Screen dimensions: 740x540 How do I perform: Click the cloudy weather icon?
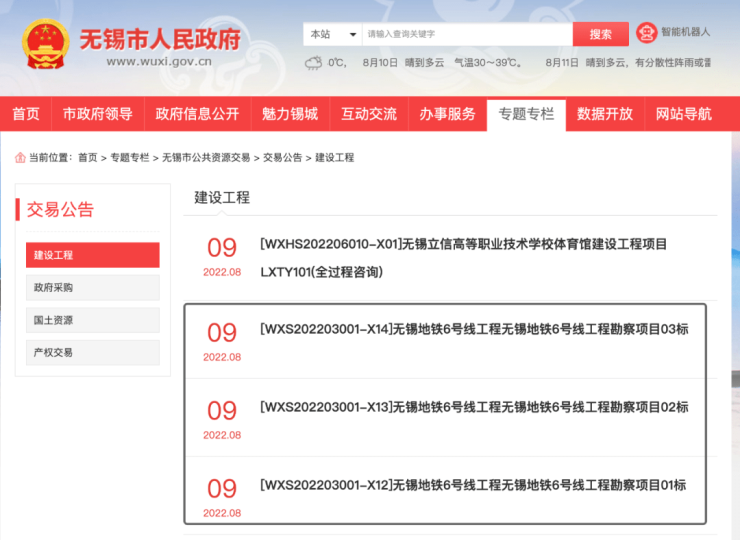(x=314, y=63)
